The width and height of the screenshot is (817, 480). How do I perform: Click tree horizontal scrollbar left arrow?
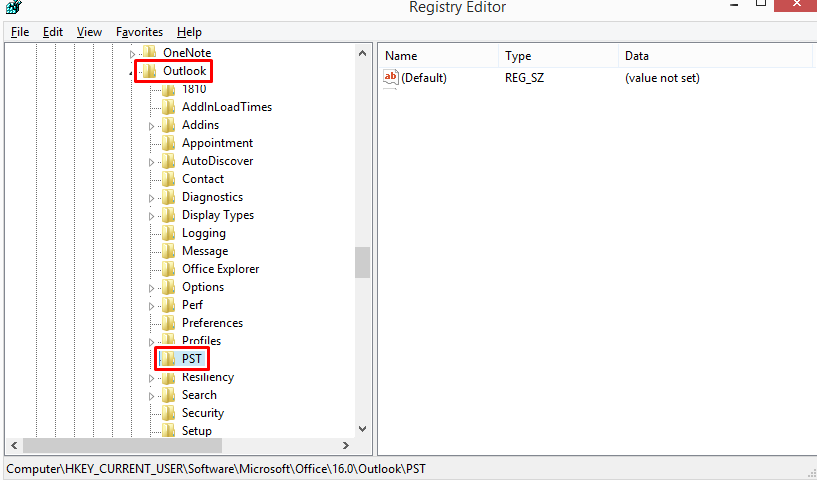14,445
